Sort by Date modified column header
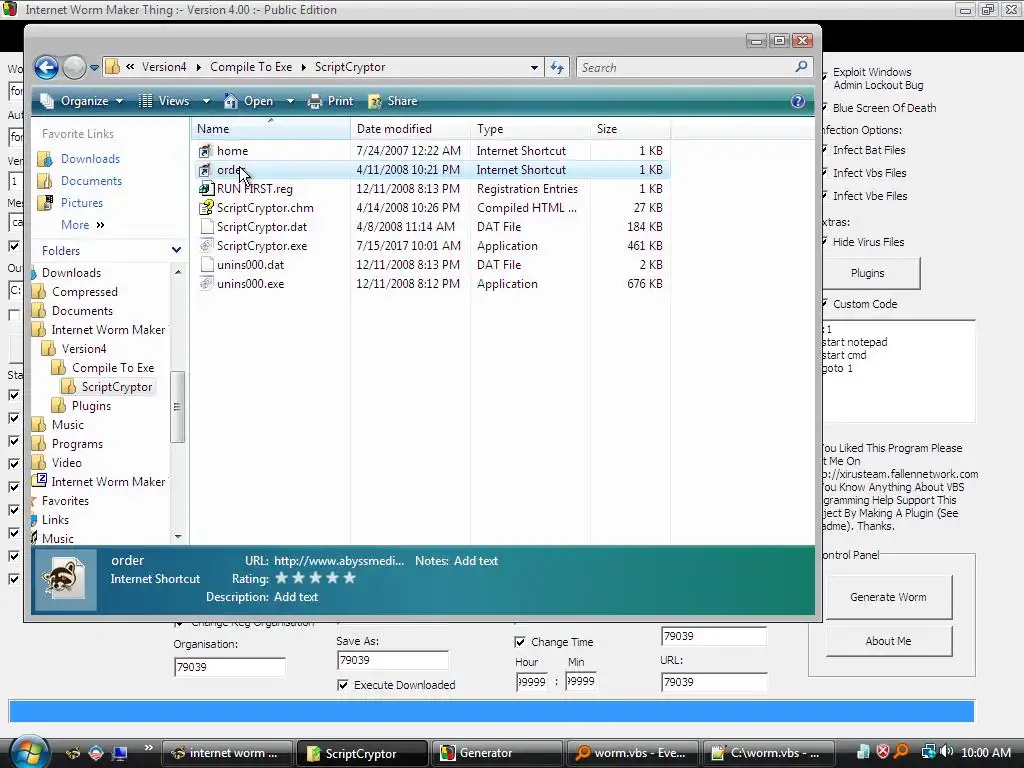This screenshot has width=1024, height=768. click(x=410, y=129)
